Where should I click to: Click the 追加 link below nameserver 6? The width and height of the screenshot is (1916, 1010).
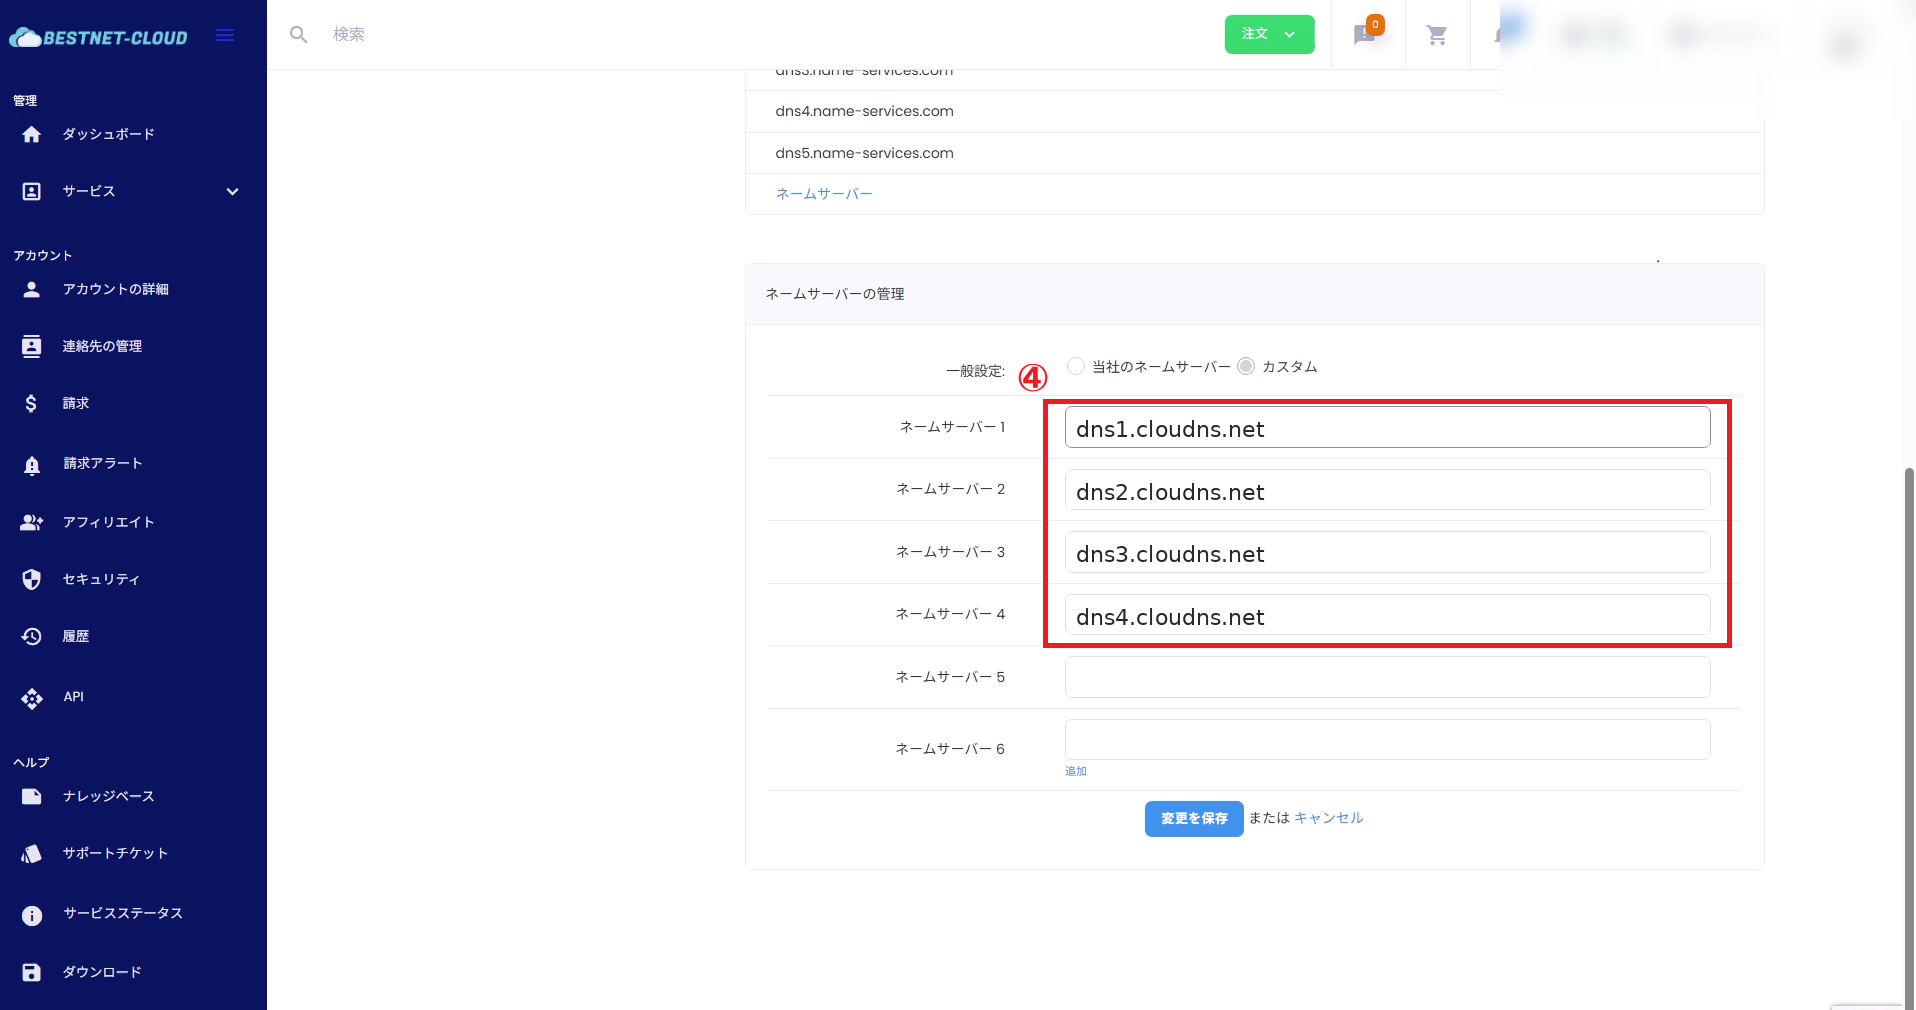point(1076,771)
